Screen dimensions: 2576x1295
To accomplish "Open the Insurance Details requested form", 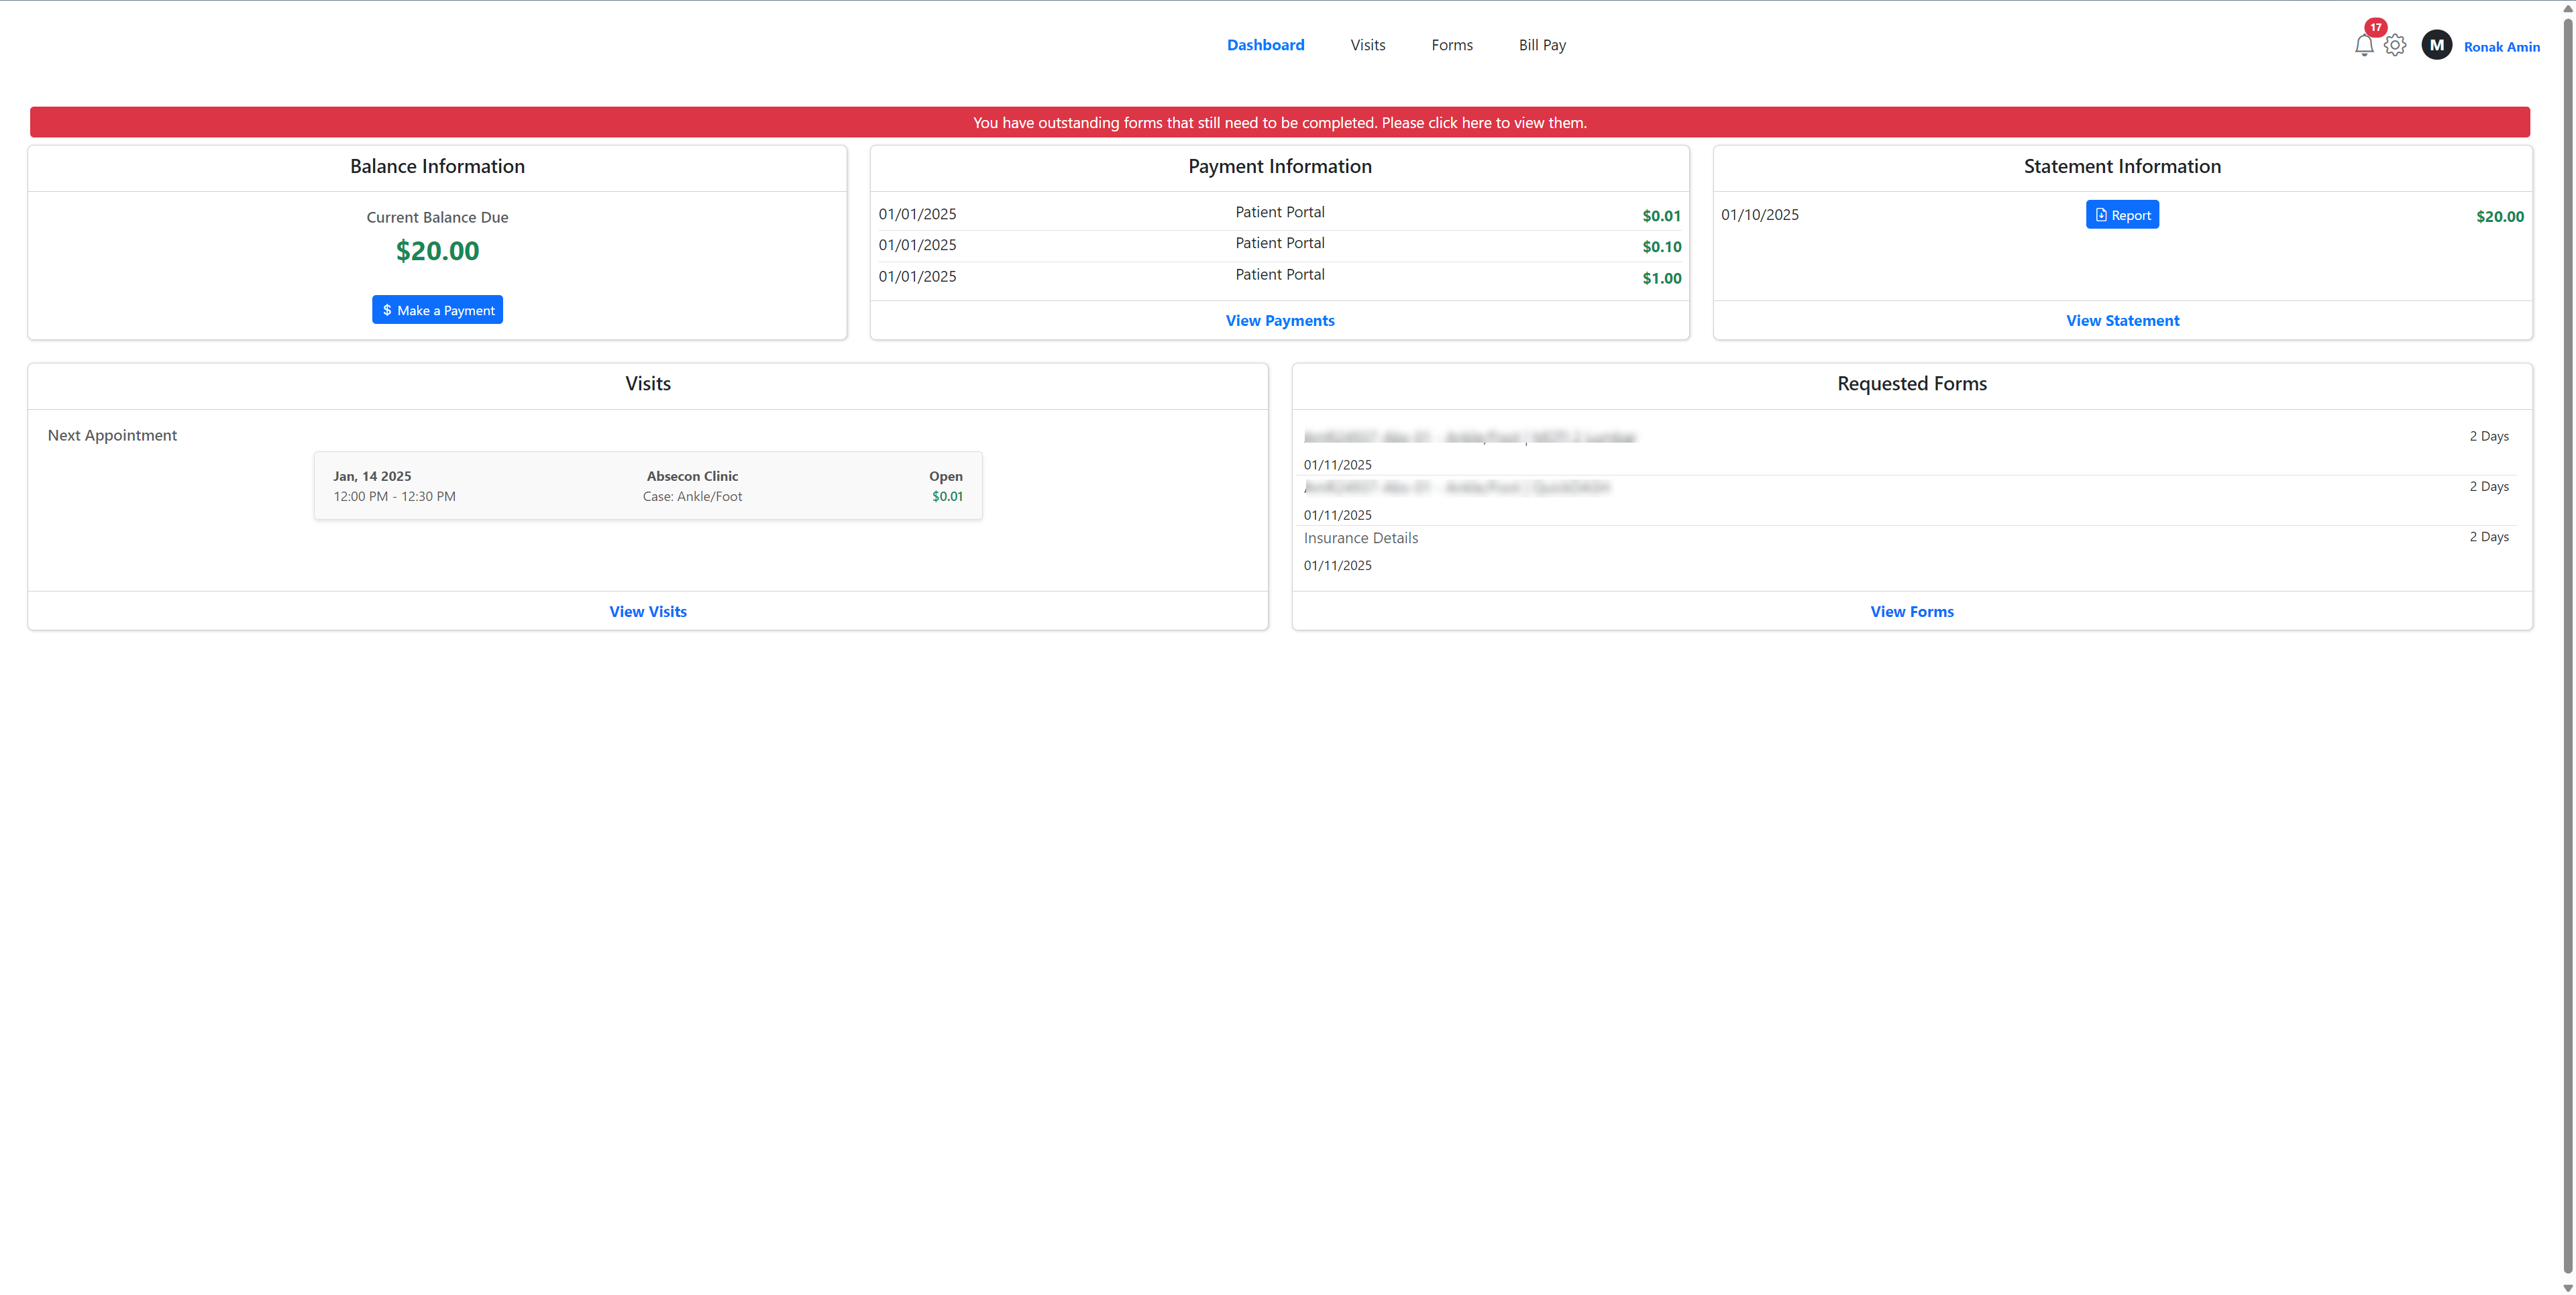I will coord(1360,538).
